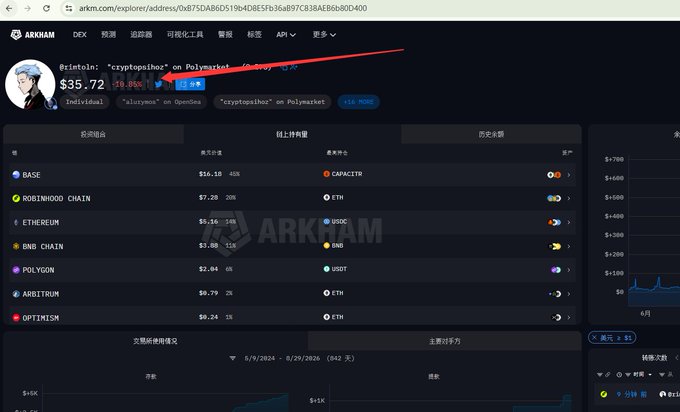Go back using the browser back arrow
Viewport: 680px width, 412px height.
click(9, 8)
